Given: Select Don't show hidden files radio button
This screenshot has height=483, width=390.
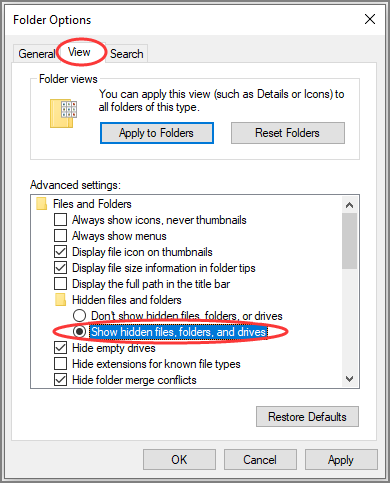Looking at the screenshot, I should pyautogui.click(x=80, y=316).
